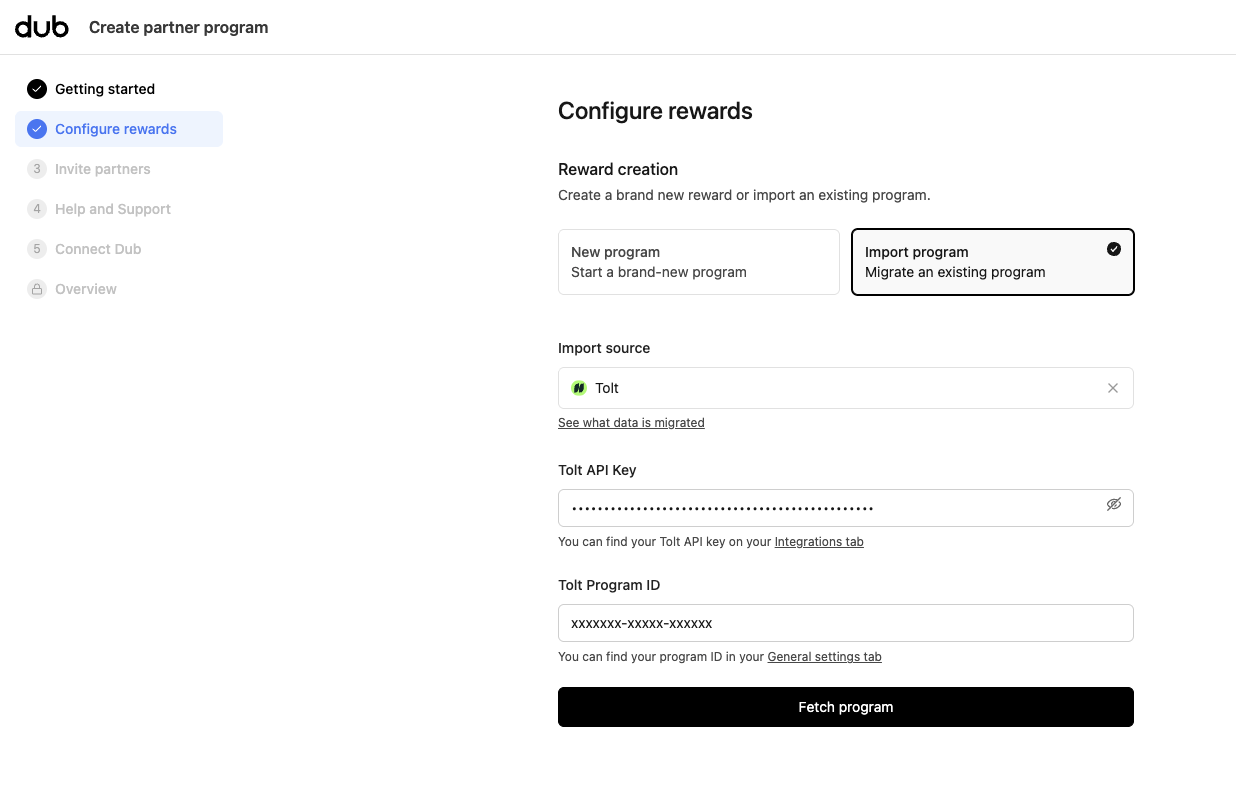Click the blue Configure rewards check icon
This screenshot has height=799, width=1236.
[37, 129]
